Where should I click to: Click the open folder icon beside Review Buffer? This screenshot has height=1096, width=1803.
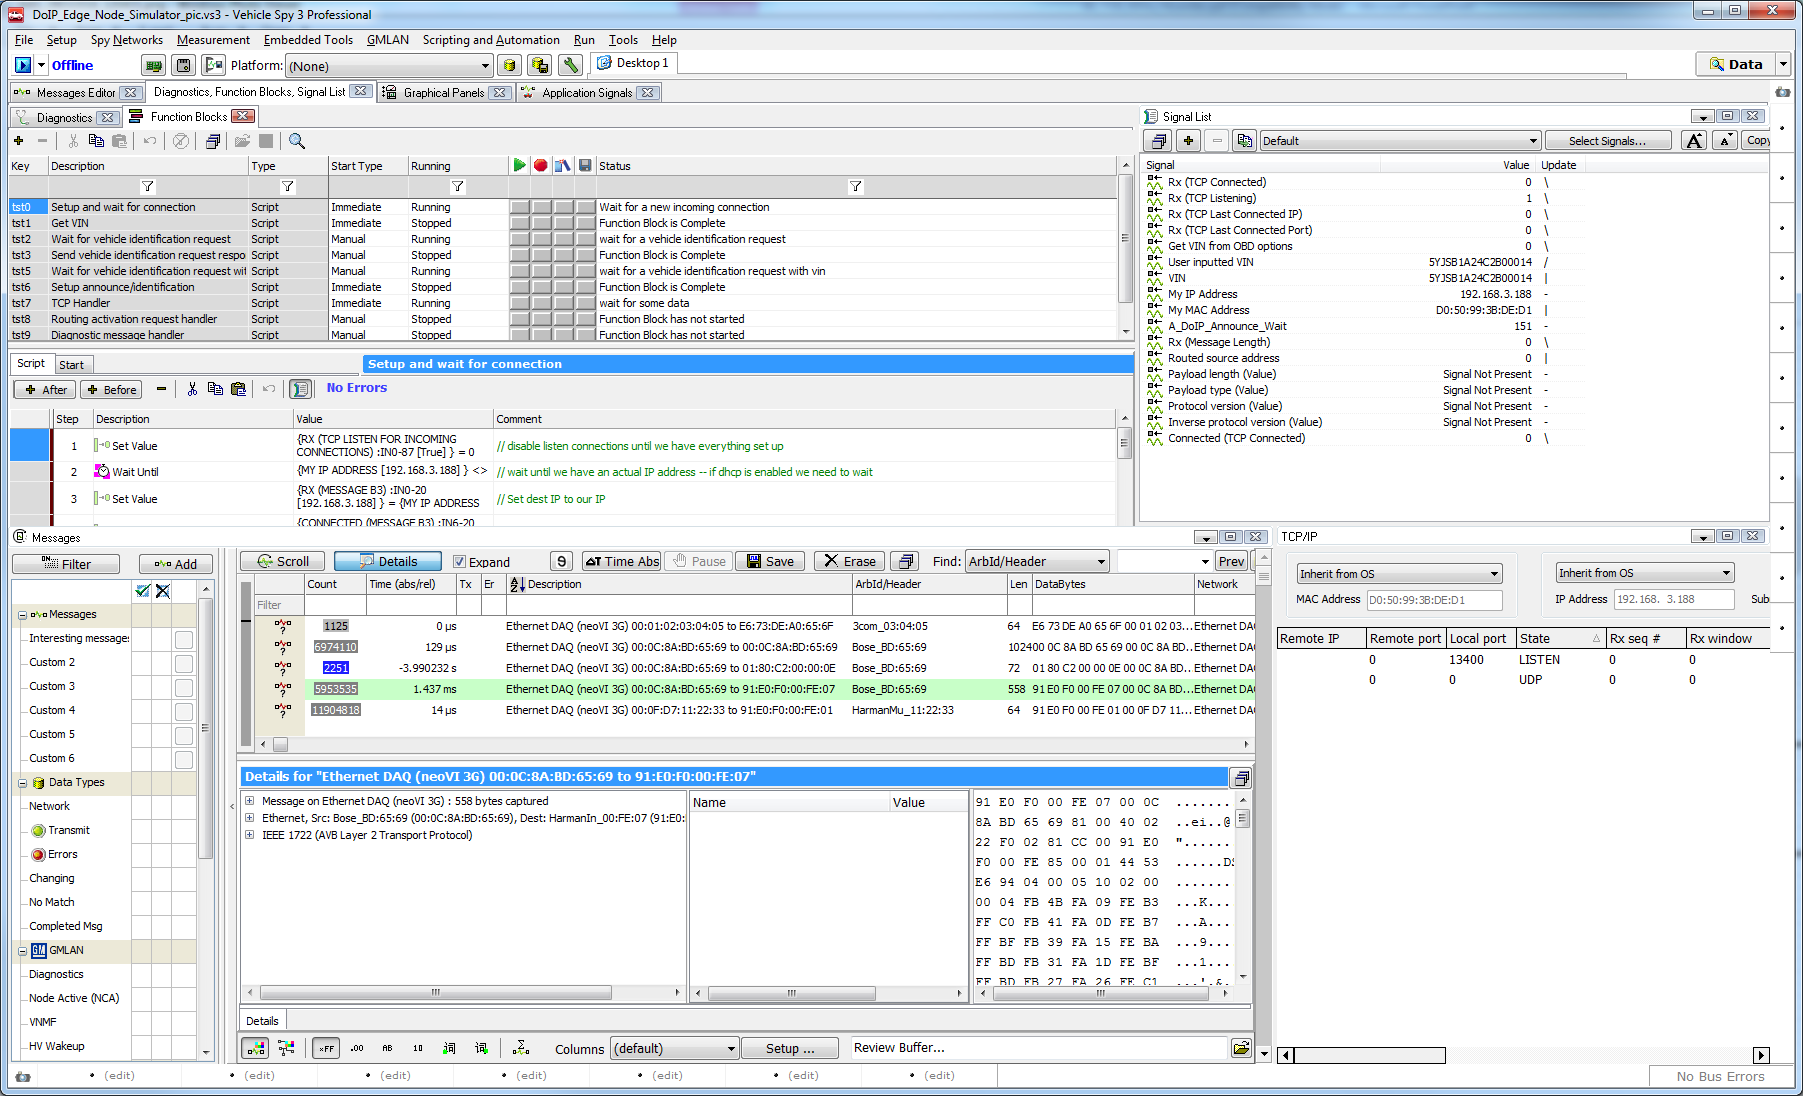pyautogui.click(x=1241, y=1048)
